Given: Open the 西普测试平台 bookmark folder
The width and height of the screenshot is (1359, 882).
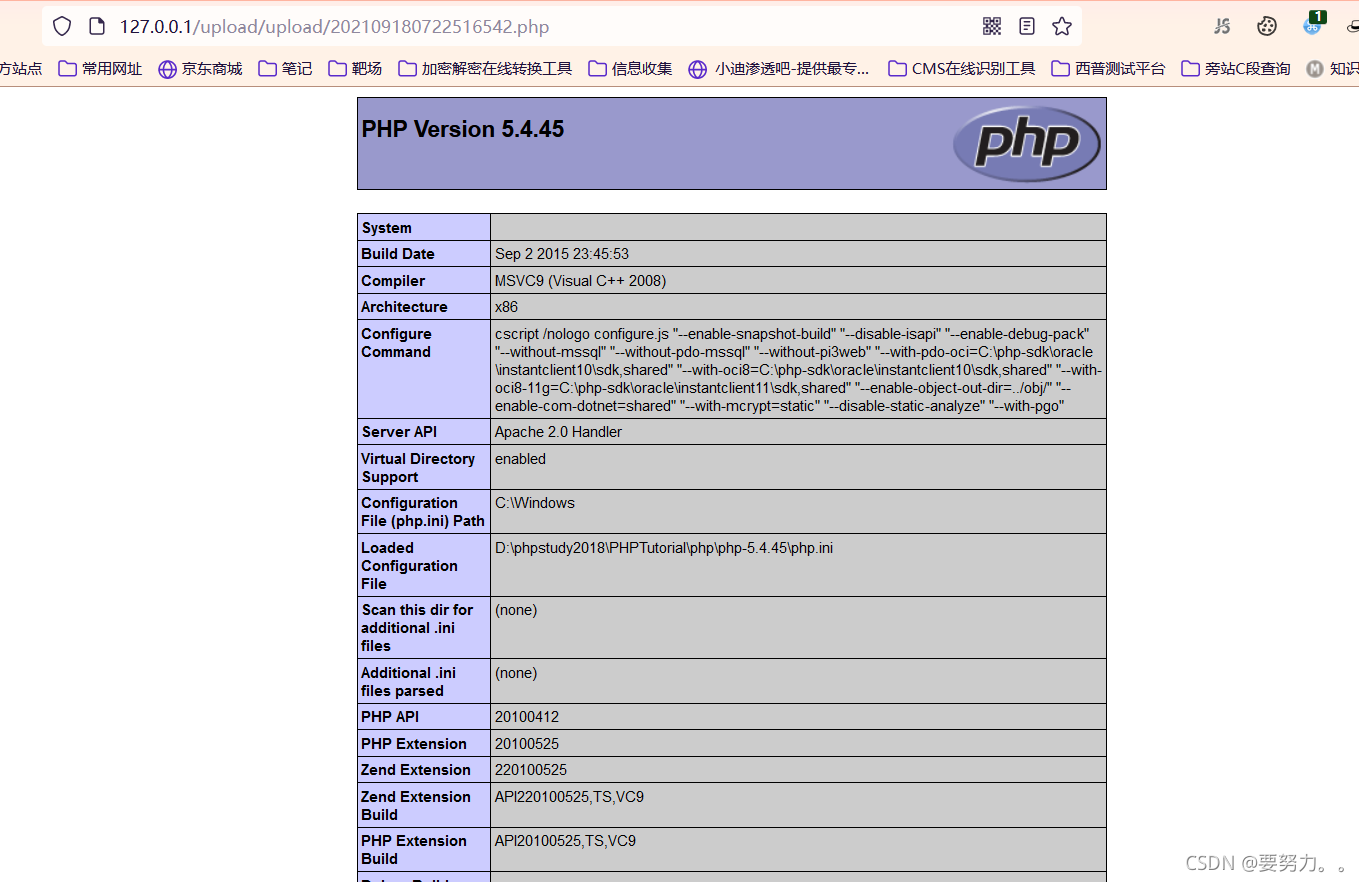Looking at the screenshot, I should pos(1108,69).
